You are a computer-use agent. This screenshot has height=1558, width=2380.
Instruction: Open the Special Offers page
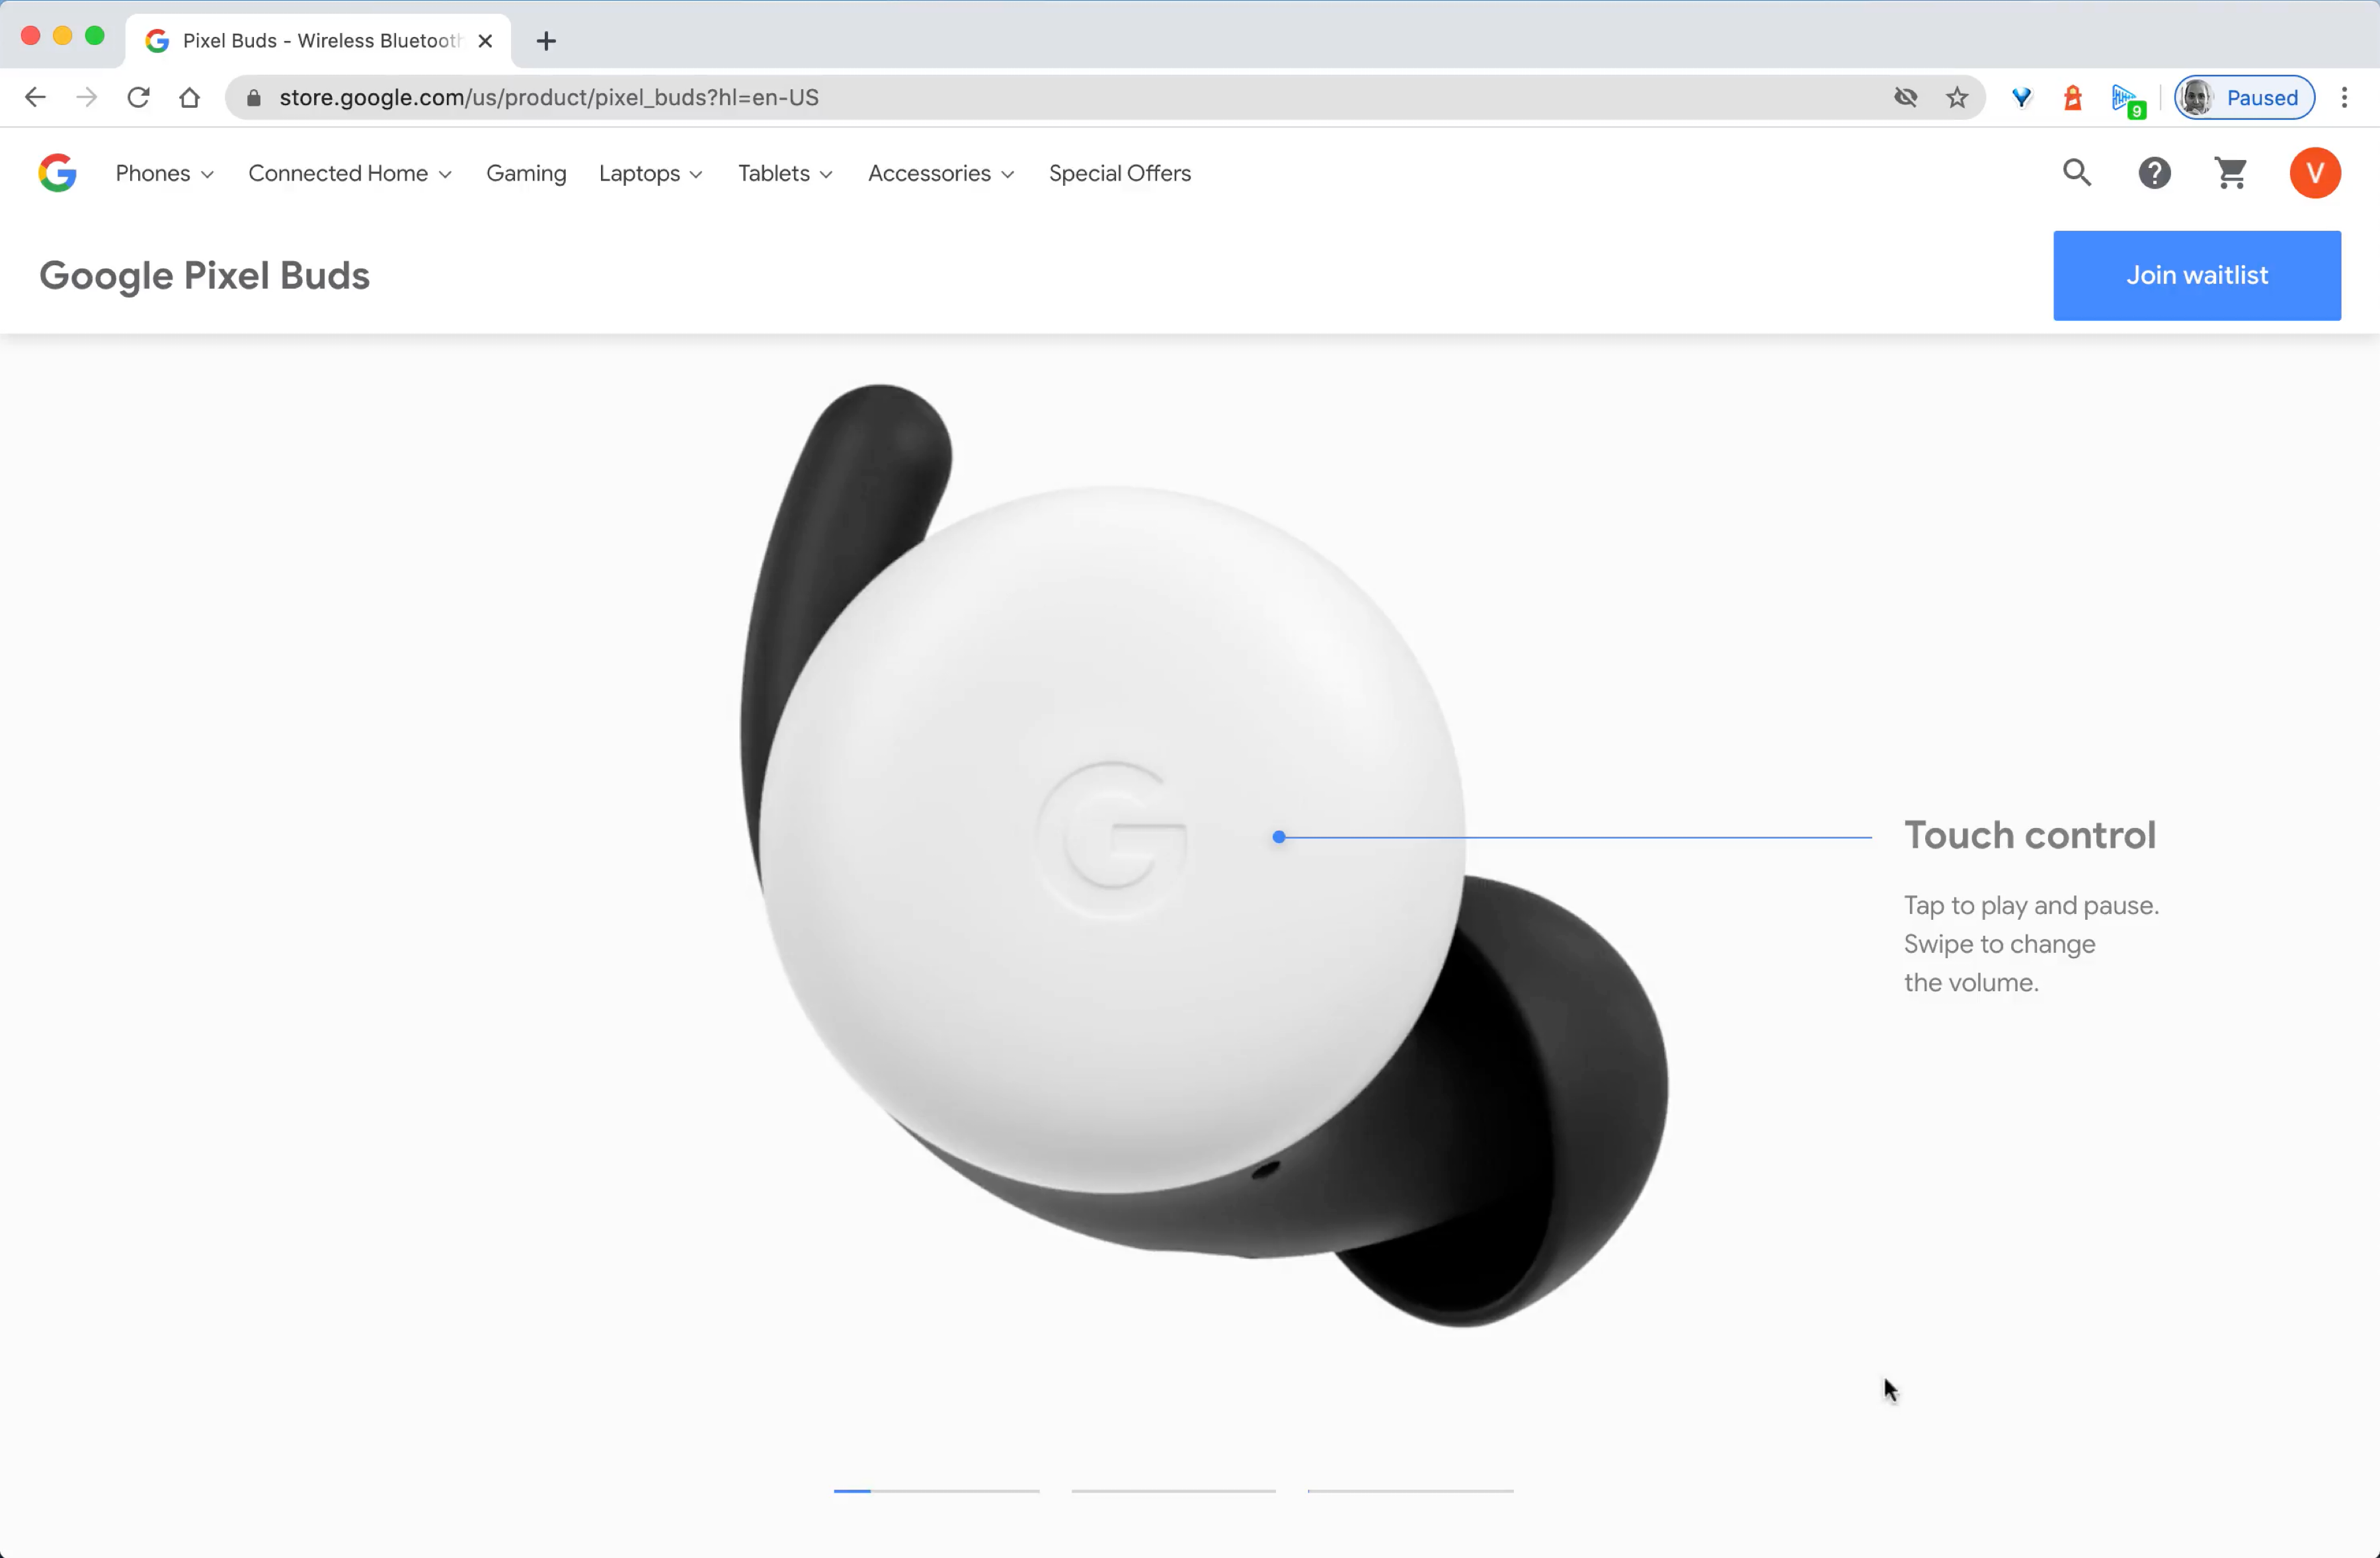point(1119,173)
